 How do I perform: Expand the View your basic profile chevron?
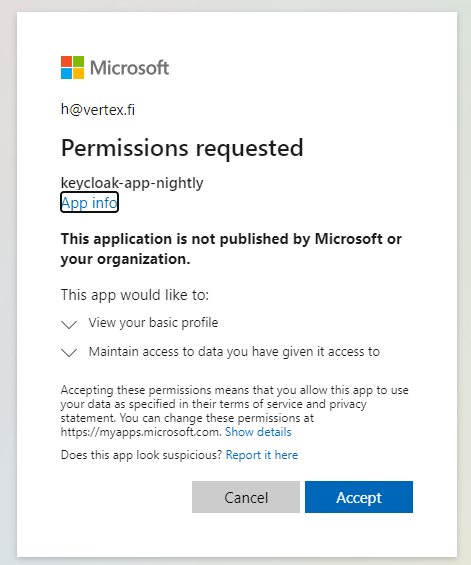pos(69,324)
